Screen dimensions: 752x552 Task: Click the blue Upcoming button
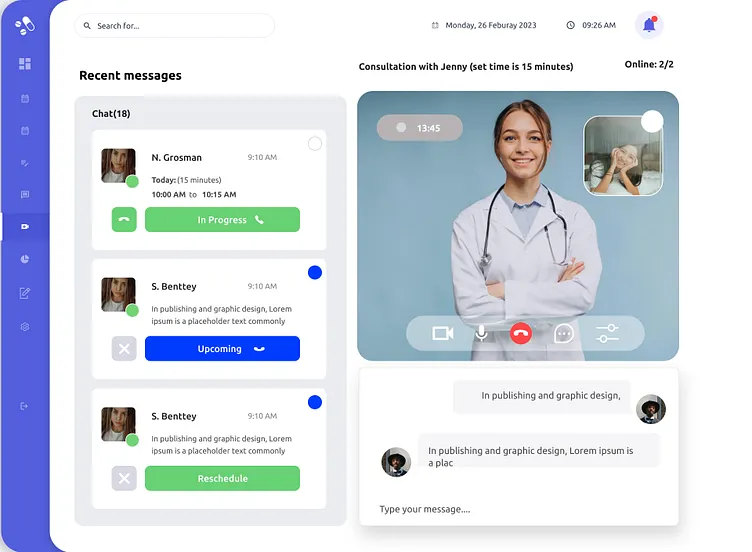[x=223, y=349]
